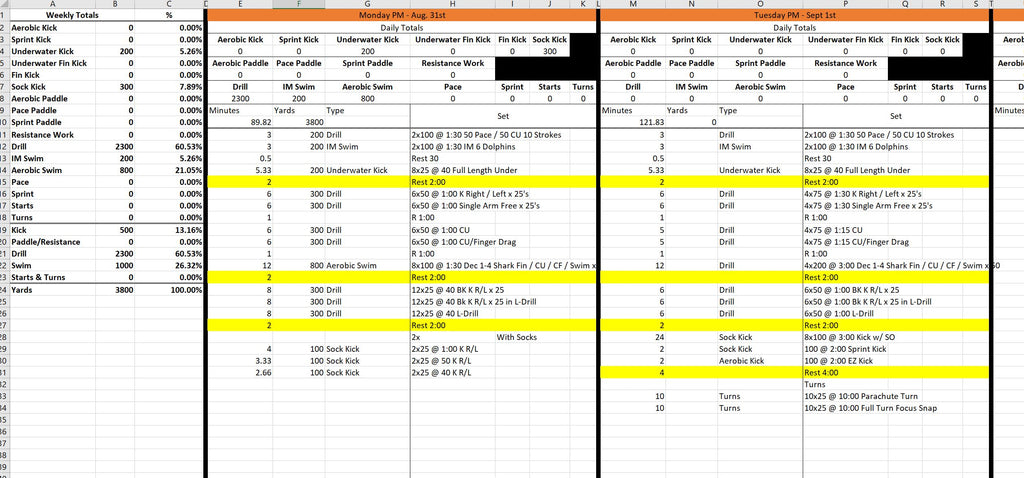
Task: Select the Starts & Turns label cell
Action: pos(40,277)
